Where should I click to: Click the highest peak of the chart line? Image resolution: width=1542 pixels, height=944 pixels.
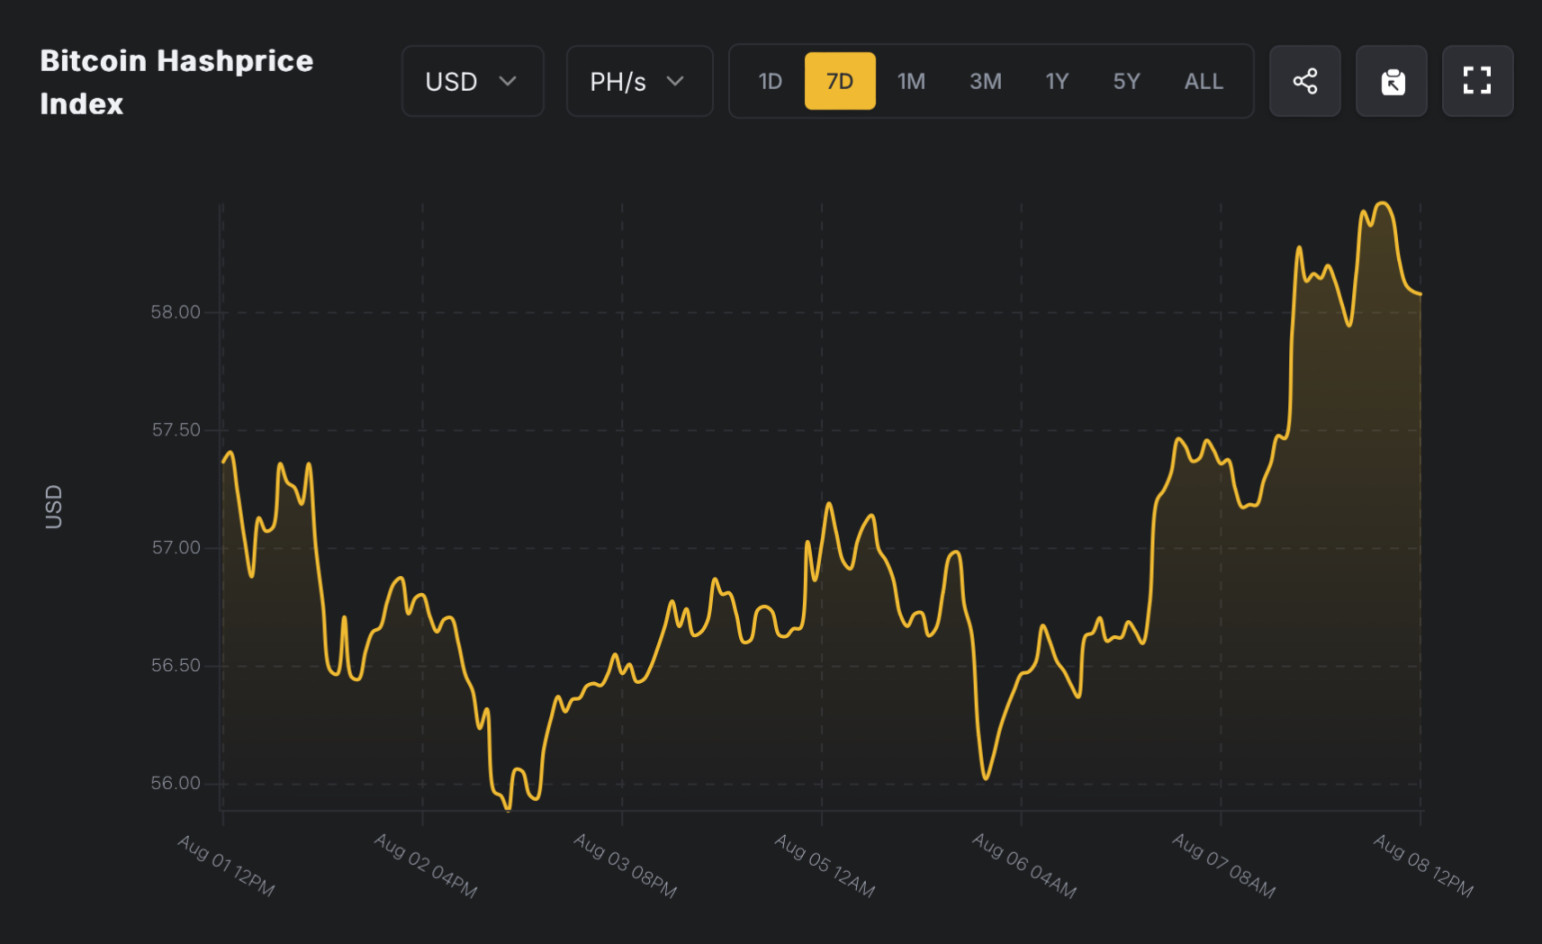1383,204
